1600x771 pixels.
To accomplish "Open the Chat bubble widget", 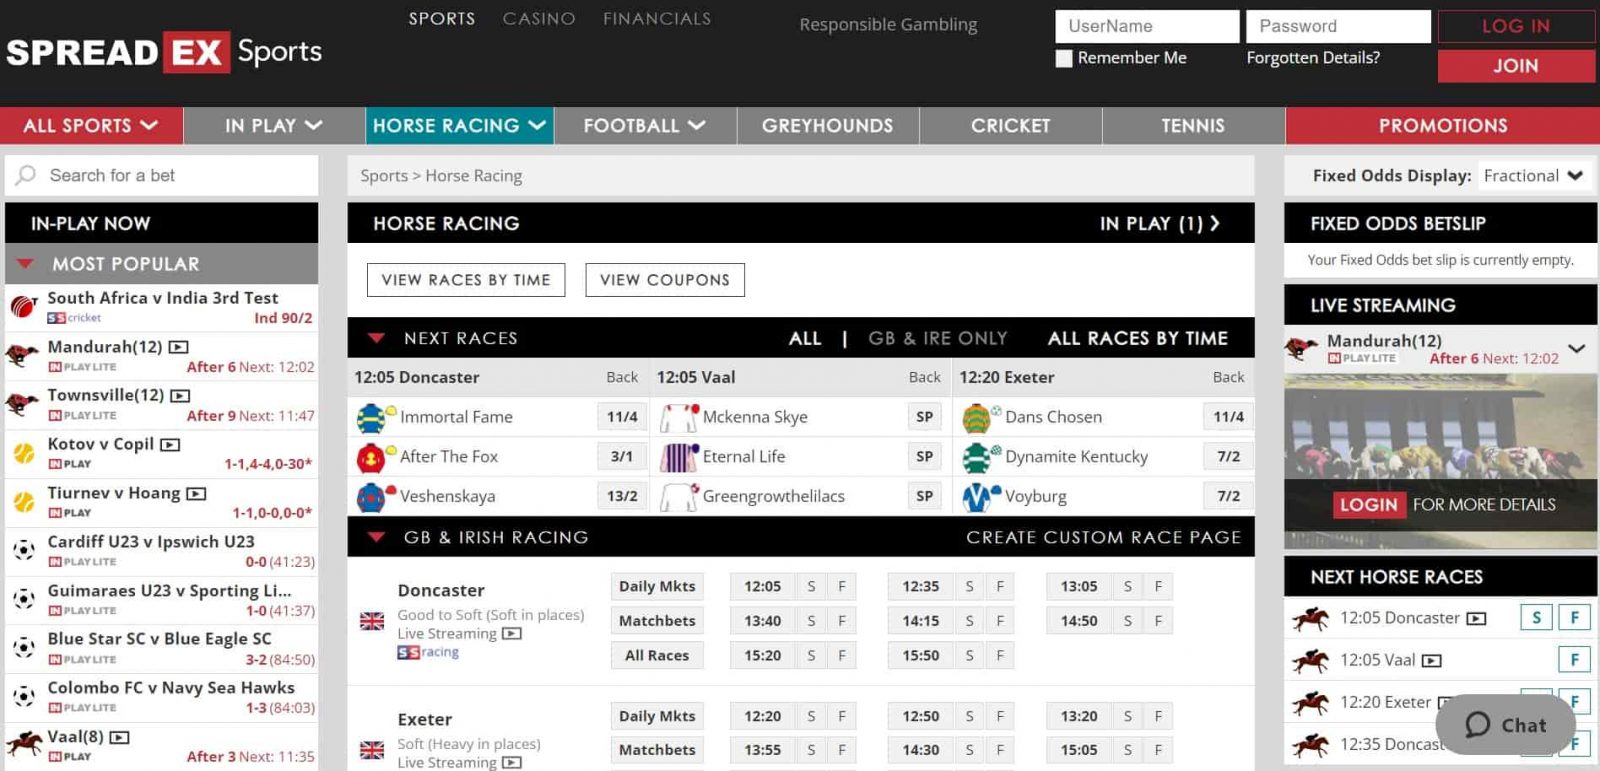I will pos(1505,725).
